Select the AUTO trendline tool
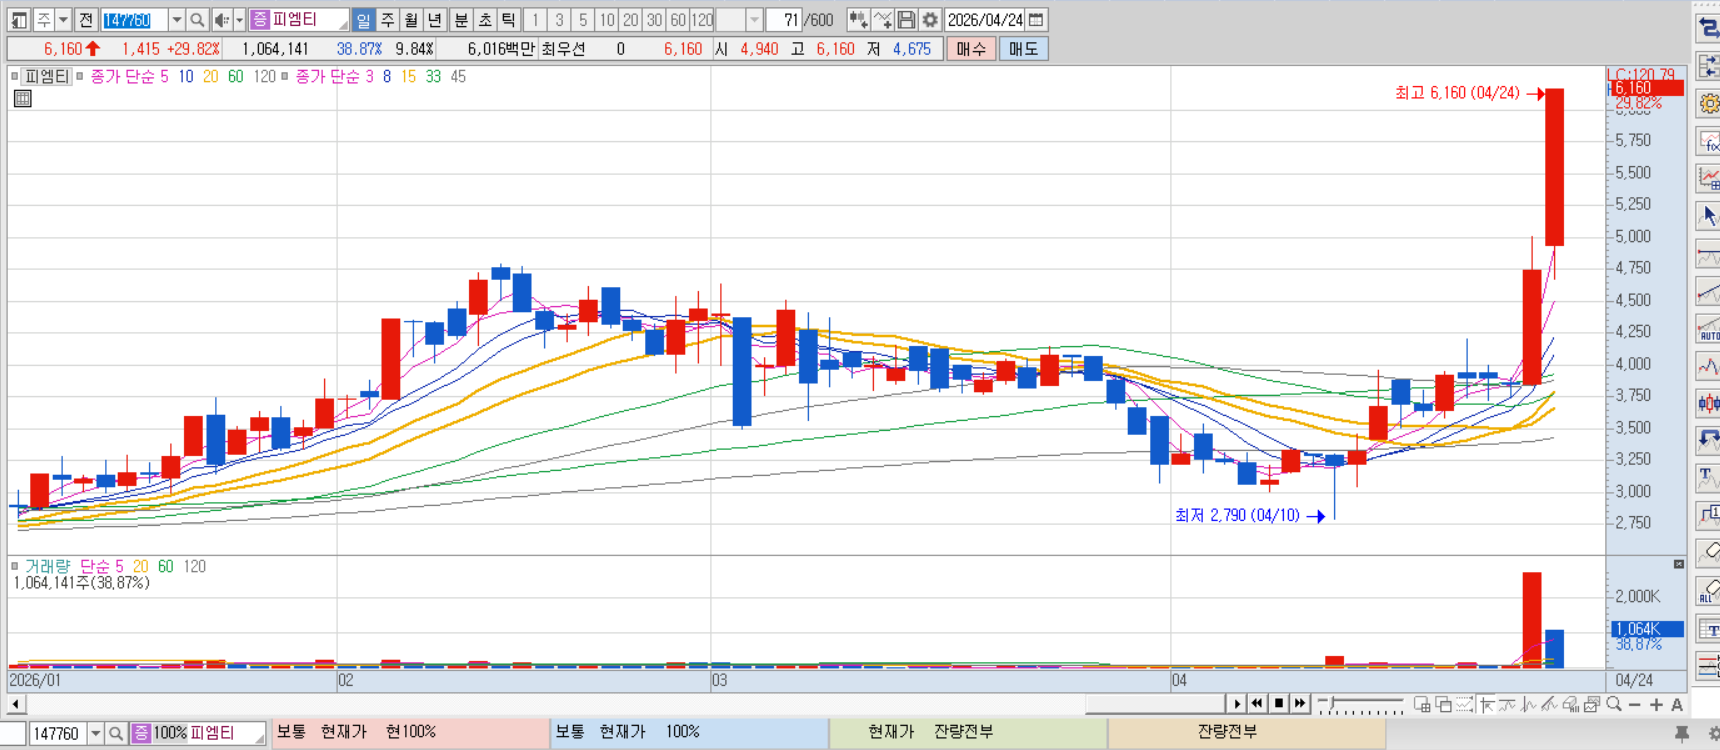This screenshot has width=1720, height=750. click(1708, 329)
